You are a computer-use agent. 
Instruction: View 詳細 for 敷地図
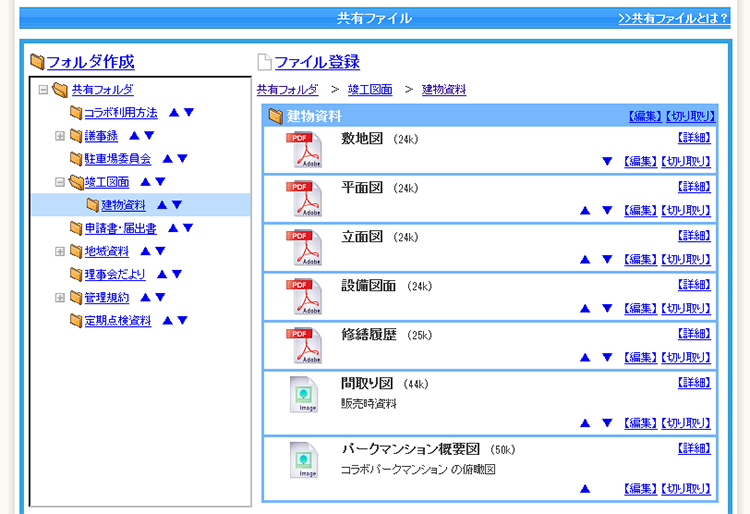pyautogui.click(x=694, y=138)
